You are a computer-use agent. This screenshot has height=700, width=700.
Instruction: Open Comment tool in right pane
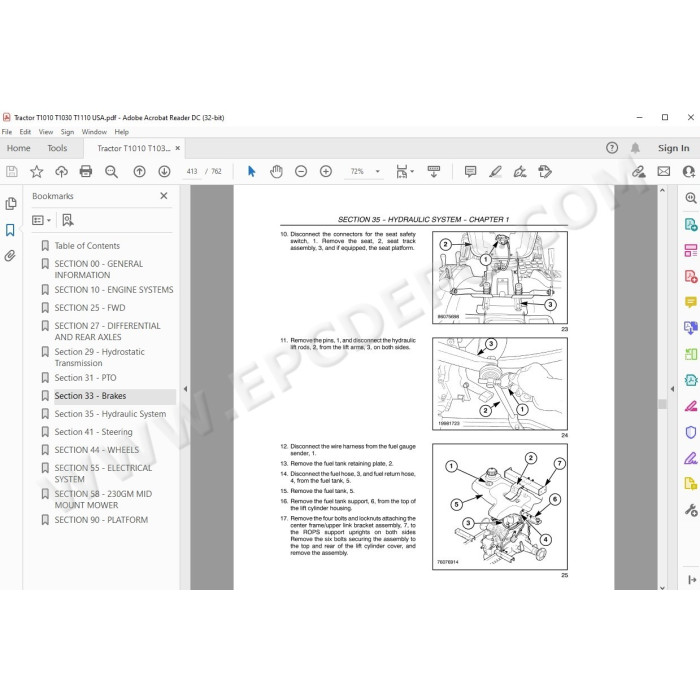click(x=691, y=302)
